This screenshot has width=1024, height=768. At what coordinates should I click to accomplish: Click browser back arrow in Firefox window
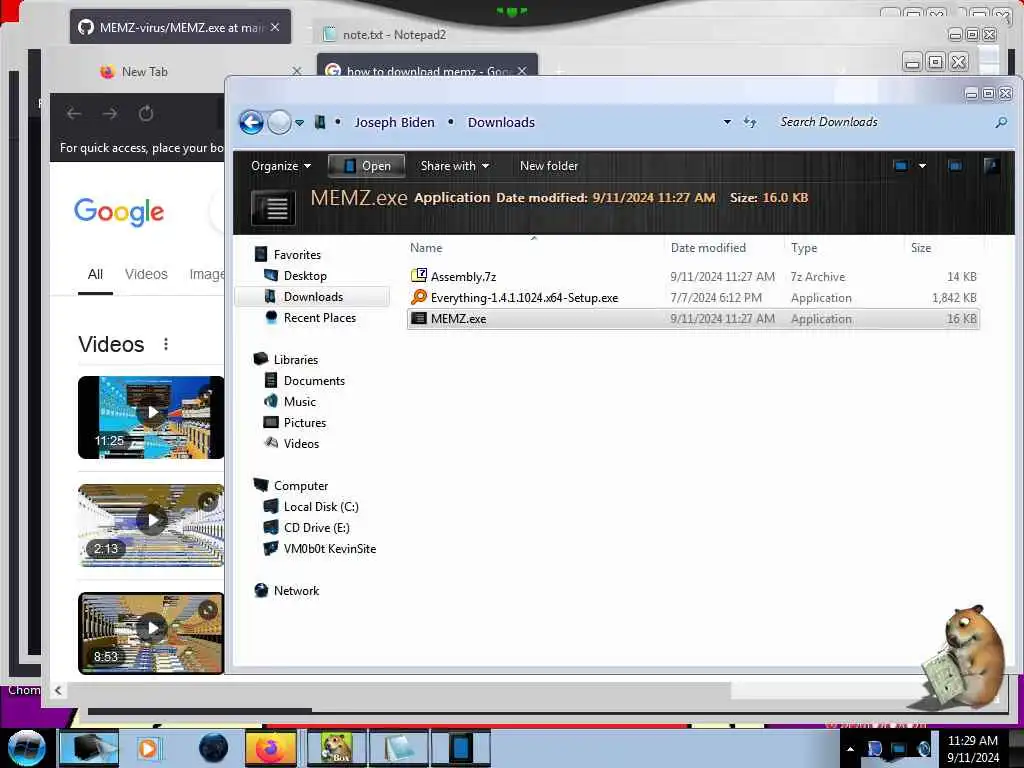point(74,114)
